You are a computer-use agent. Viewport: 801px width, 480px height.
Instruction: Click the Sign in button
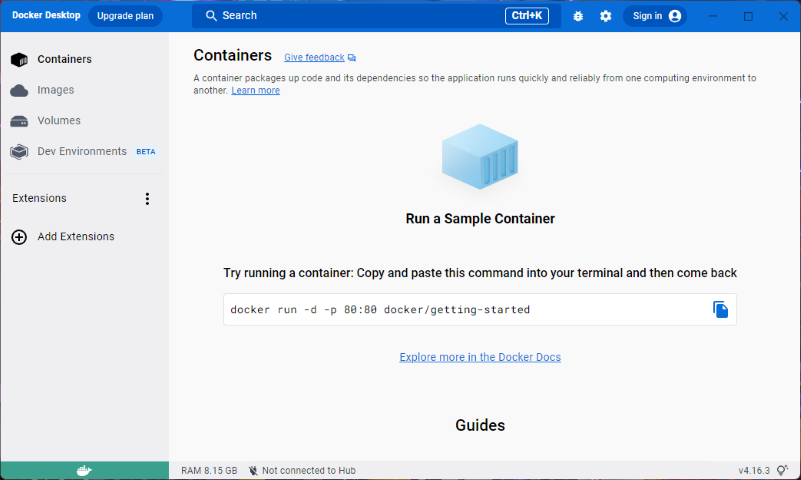[655, 16]
